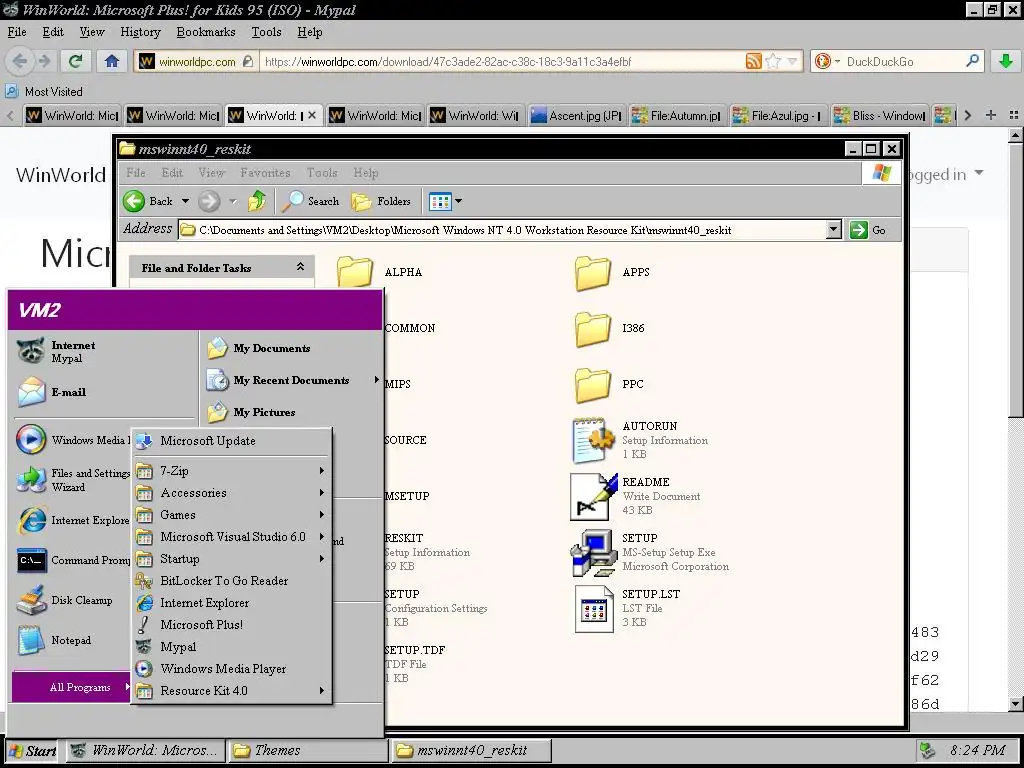The image size is (1024, 768).
Task: Open the browser Bookmarks menu
Action: pyautogui.click(x=206, y=32)
